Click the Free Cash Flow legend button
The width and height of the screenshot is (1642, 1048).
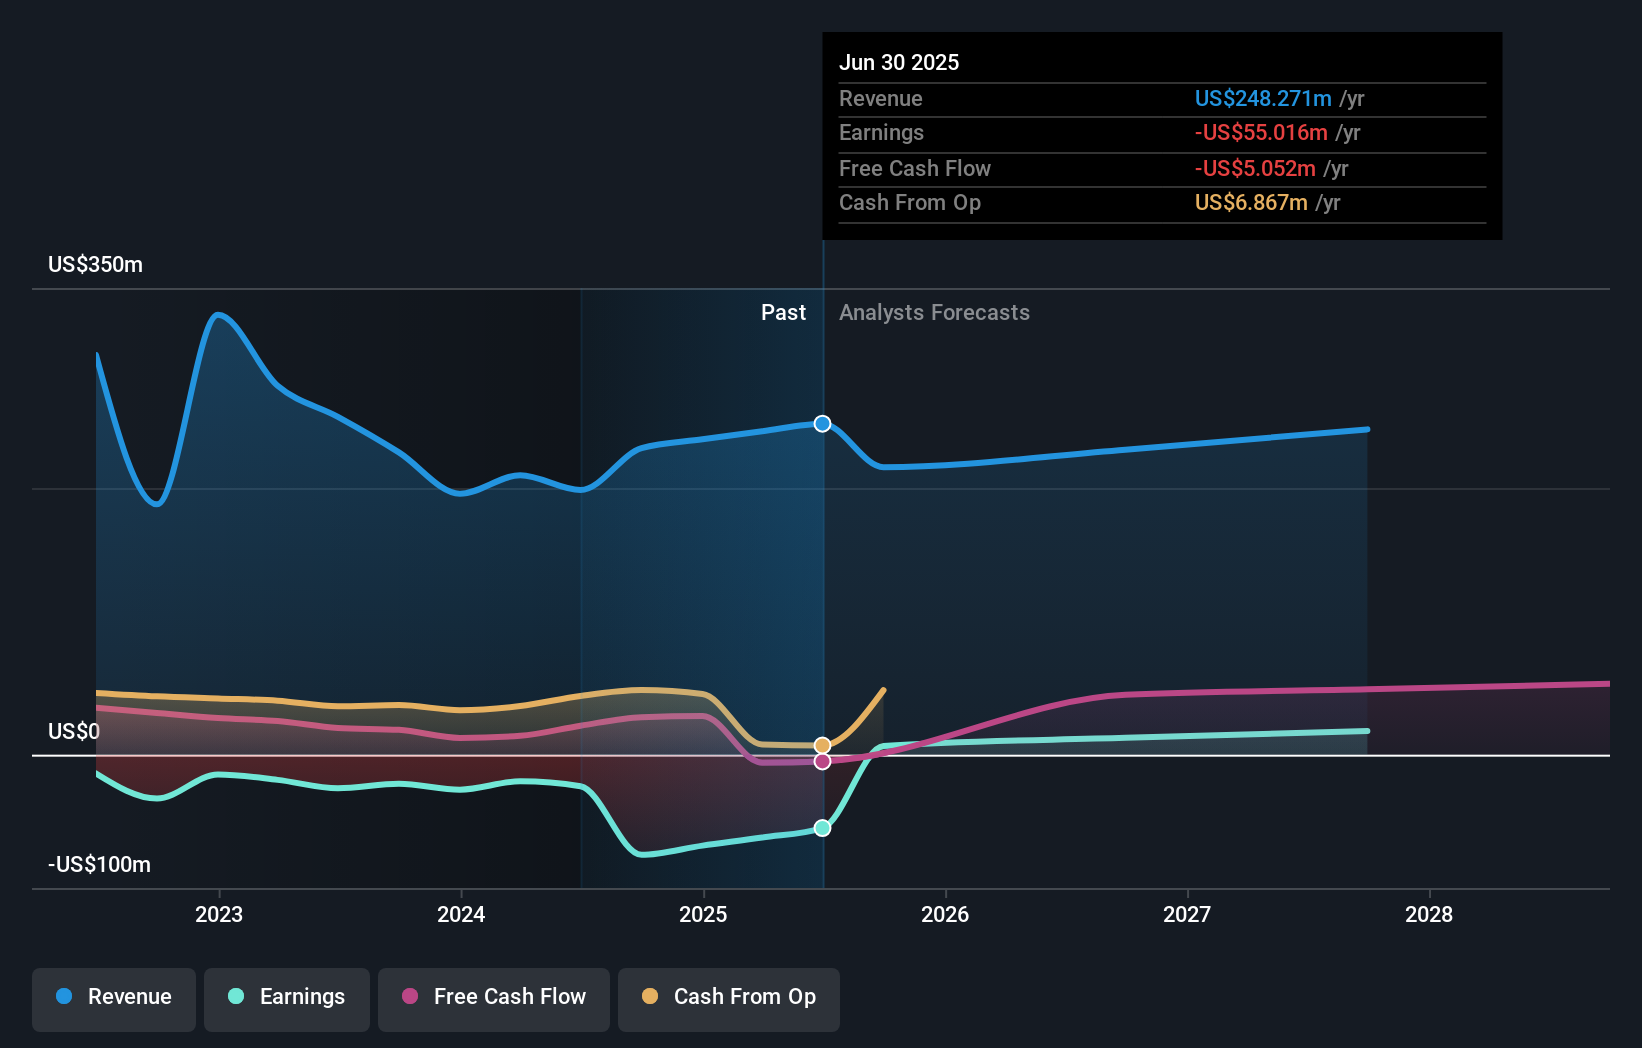click(494, 999)
